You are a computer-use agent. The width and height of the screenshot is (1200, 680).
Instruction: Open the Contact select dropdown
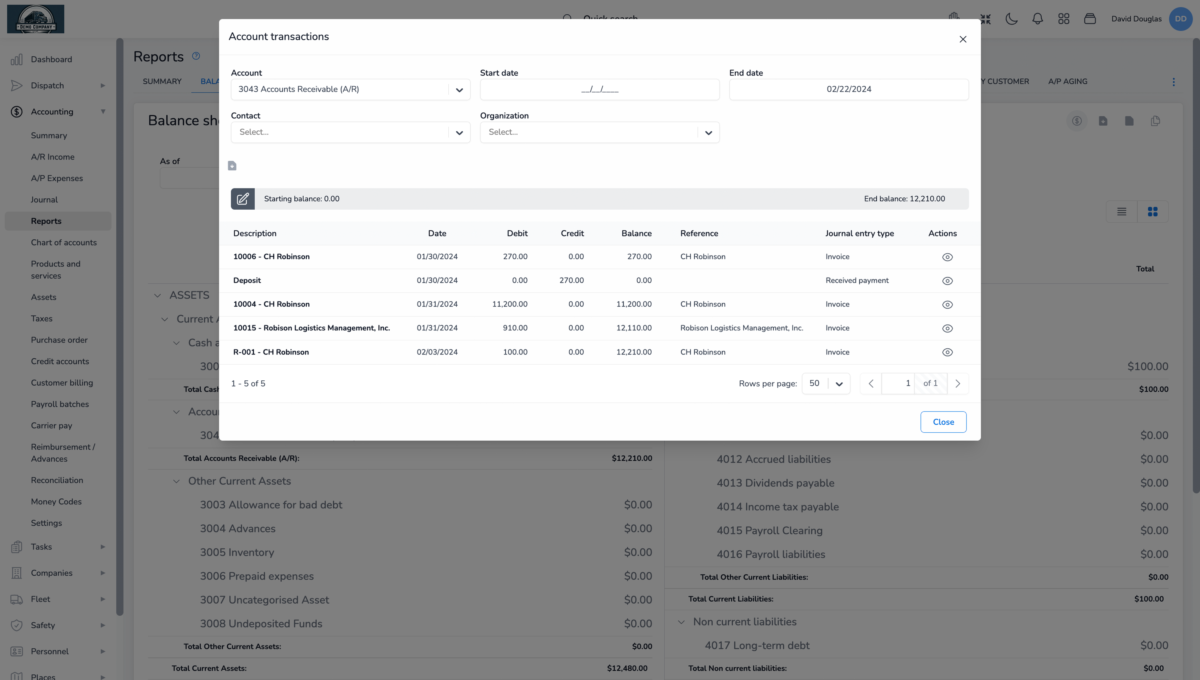(350, 132)
